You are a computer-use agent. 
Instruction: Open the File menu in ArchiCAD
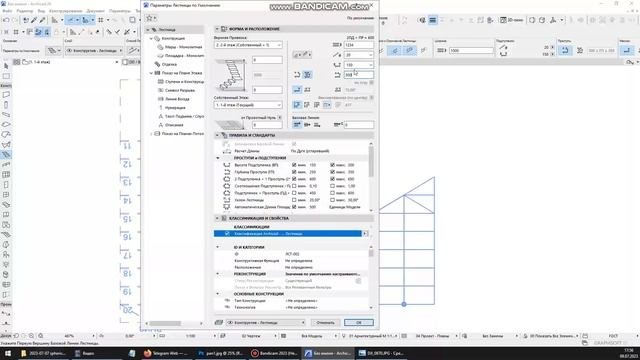point(7,11)
